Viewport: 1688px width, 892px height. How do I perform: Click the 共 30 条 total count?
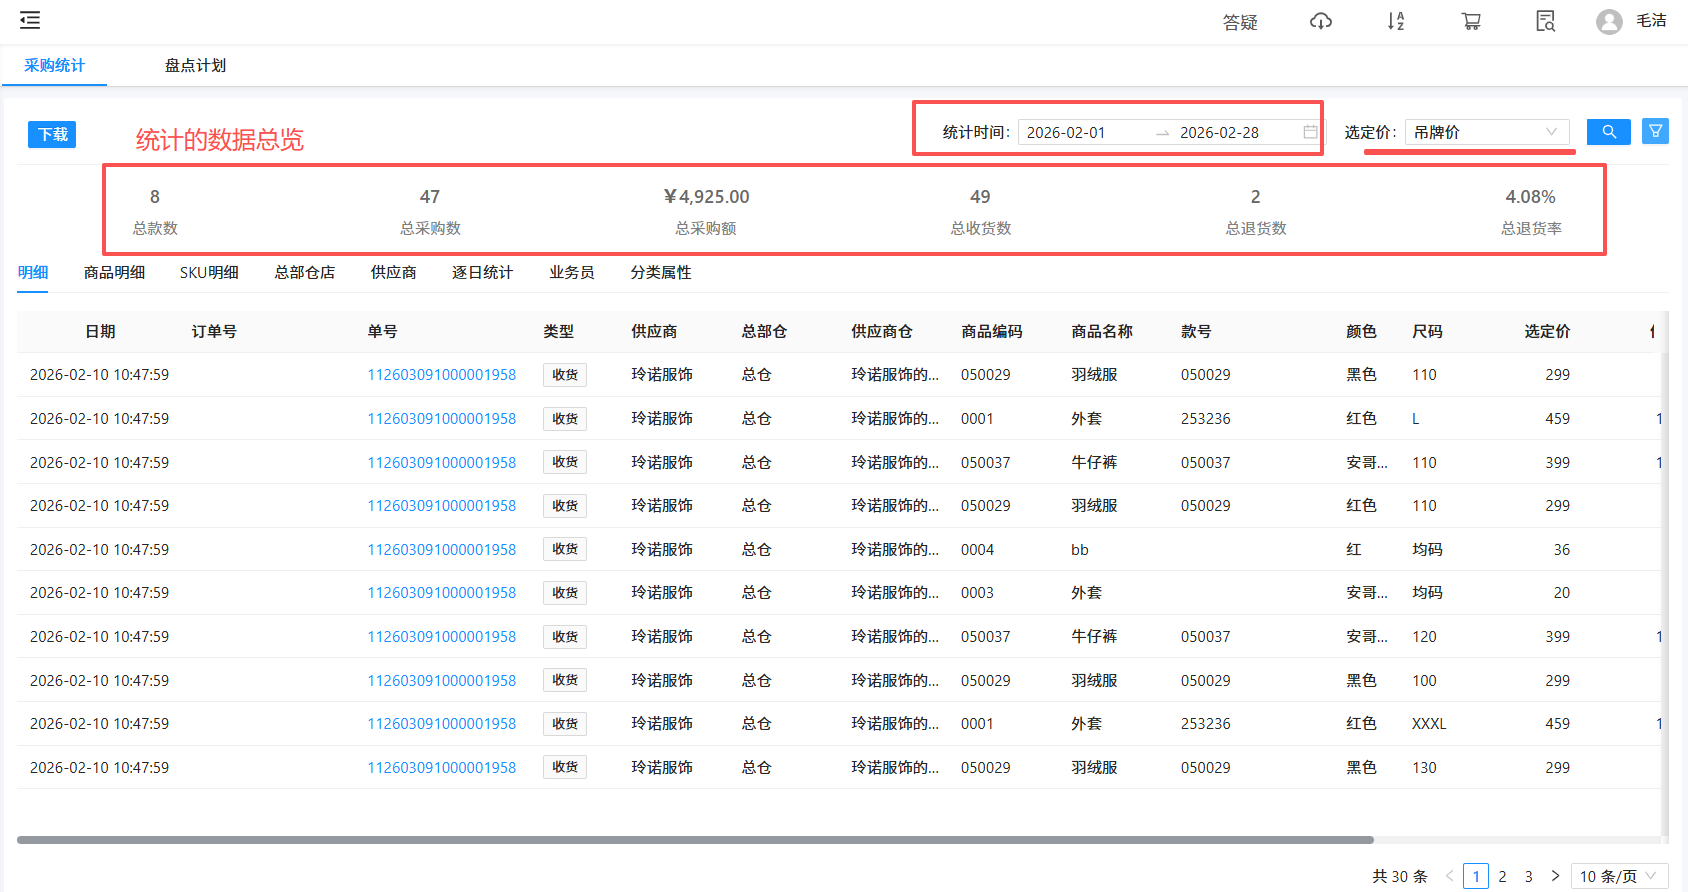tap(1400, 876)
